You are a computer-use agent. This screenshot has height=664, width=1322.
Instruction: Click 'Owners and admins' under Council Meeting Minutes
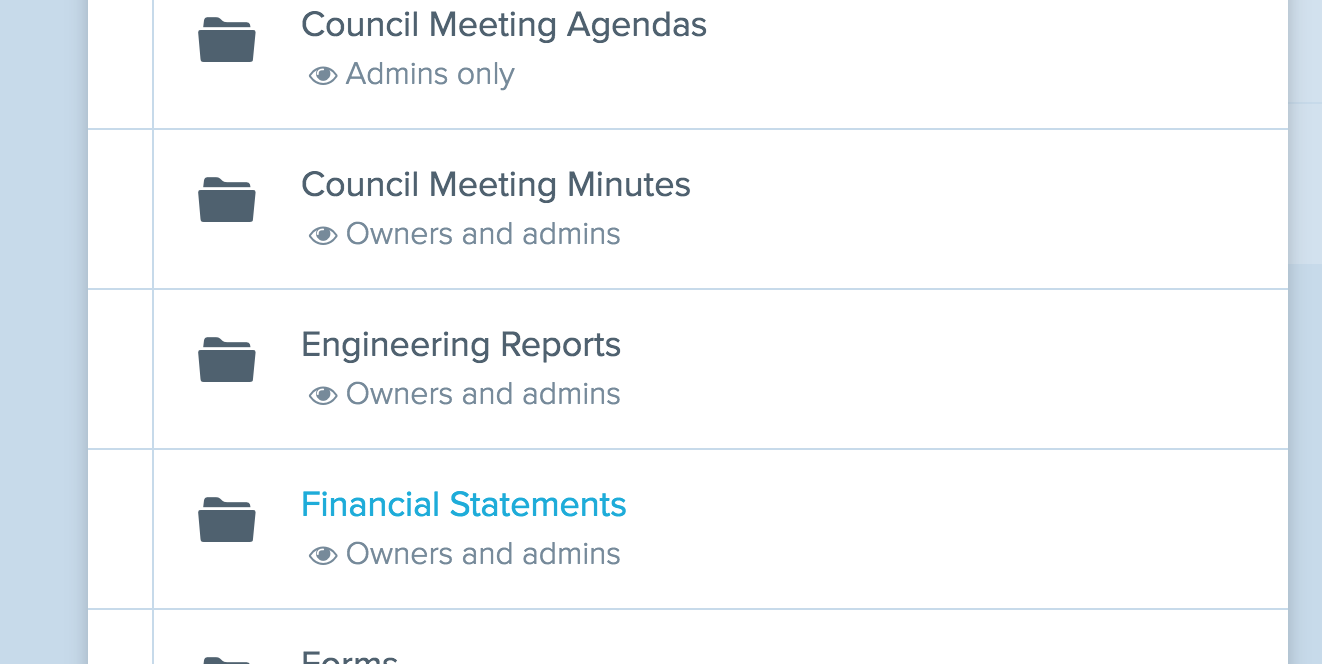[x=483, y=234]
